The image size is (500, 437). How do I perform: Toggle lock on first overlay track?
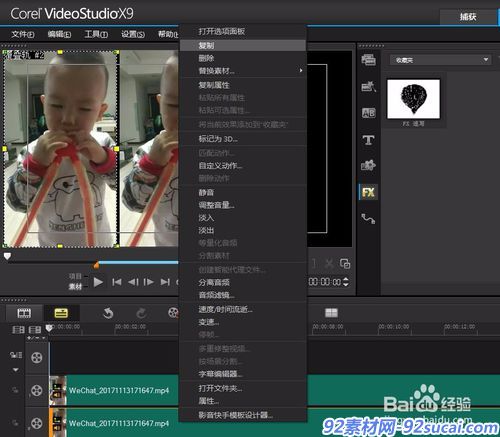pos(15,390)
